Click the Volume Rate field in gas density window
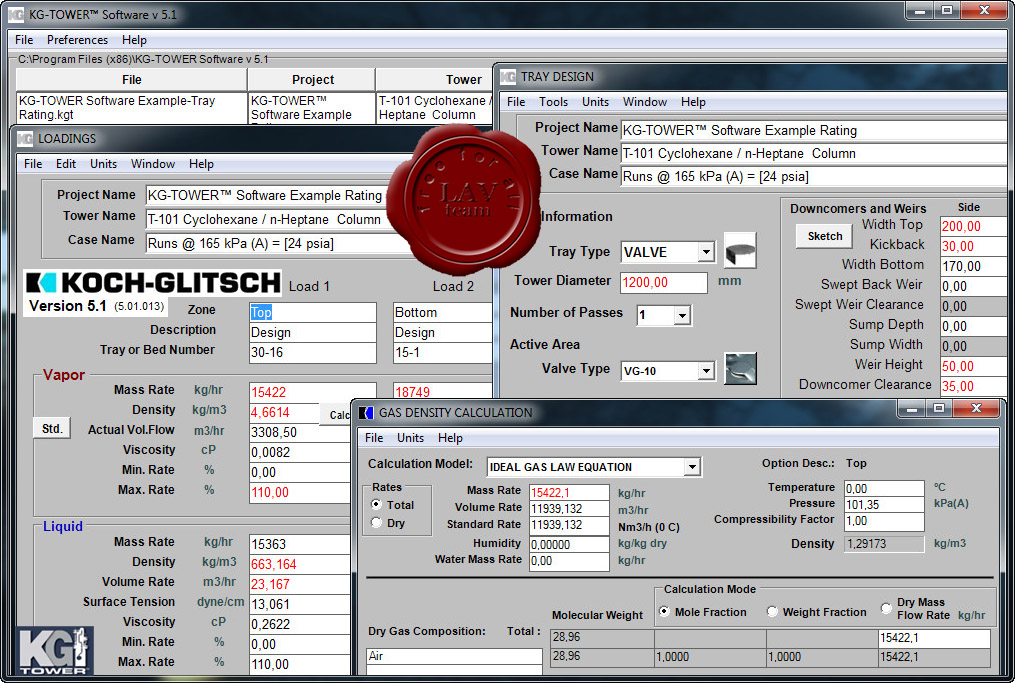The image size is (1015, 683). click(569, 509)
